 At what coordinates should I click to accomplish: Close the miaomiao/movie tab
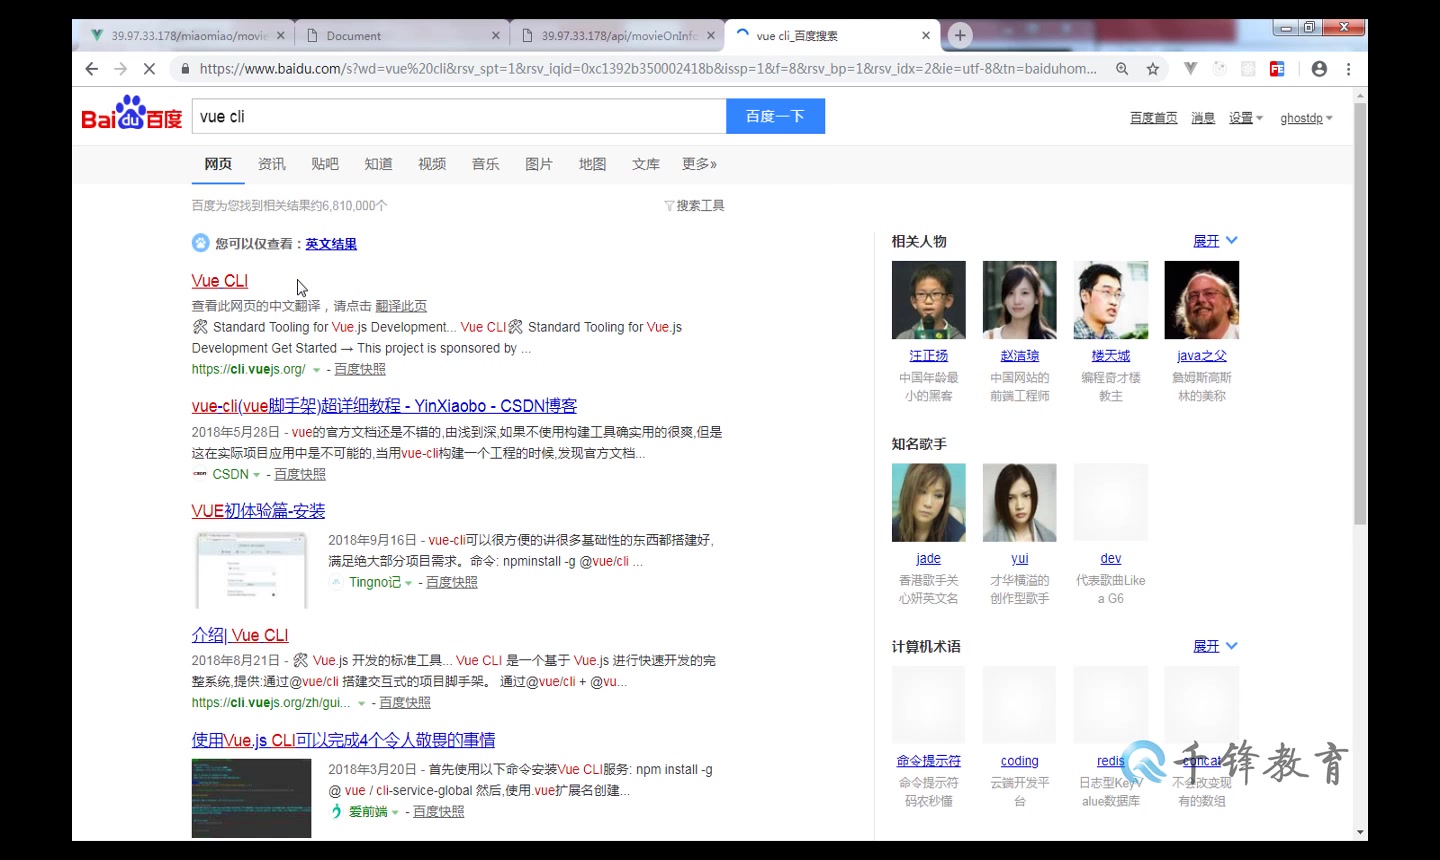pyautogui.click(x=281, y=35)
